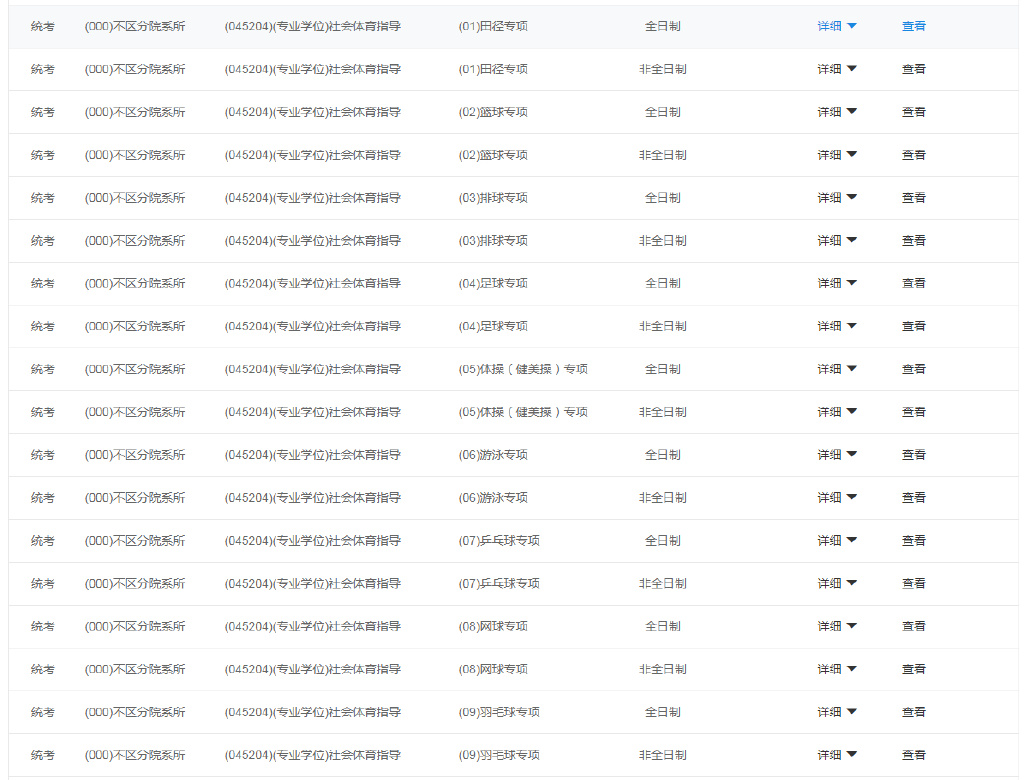Expand 详细 for 非全日制 (01)田径专项 row
The height and width of the screenshot is (780, 1024).
[x=837, y=69]
